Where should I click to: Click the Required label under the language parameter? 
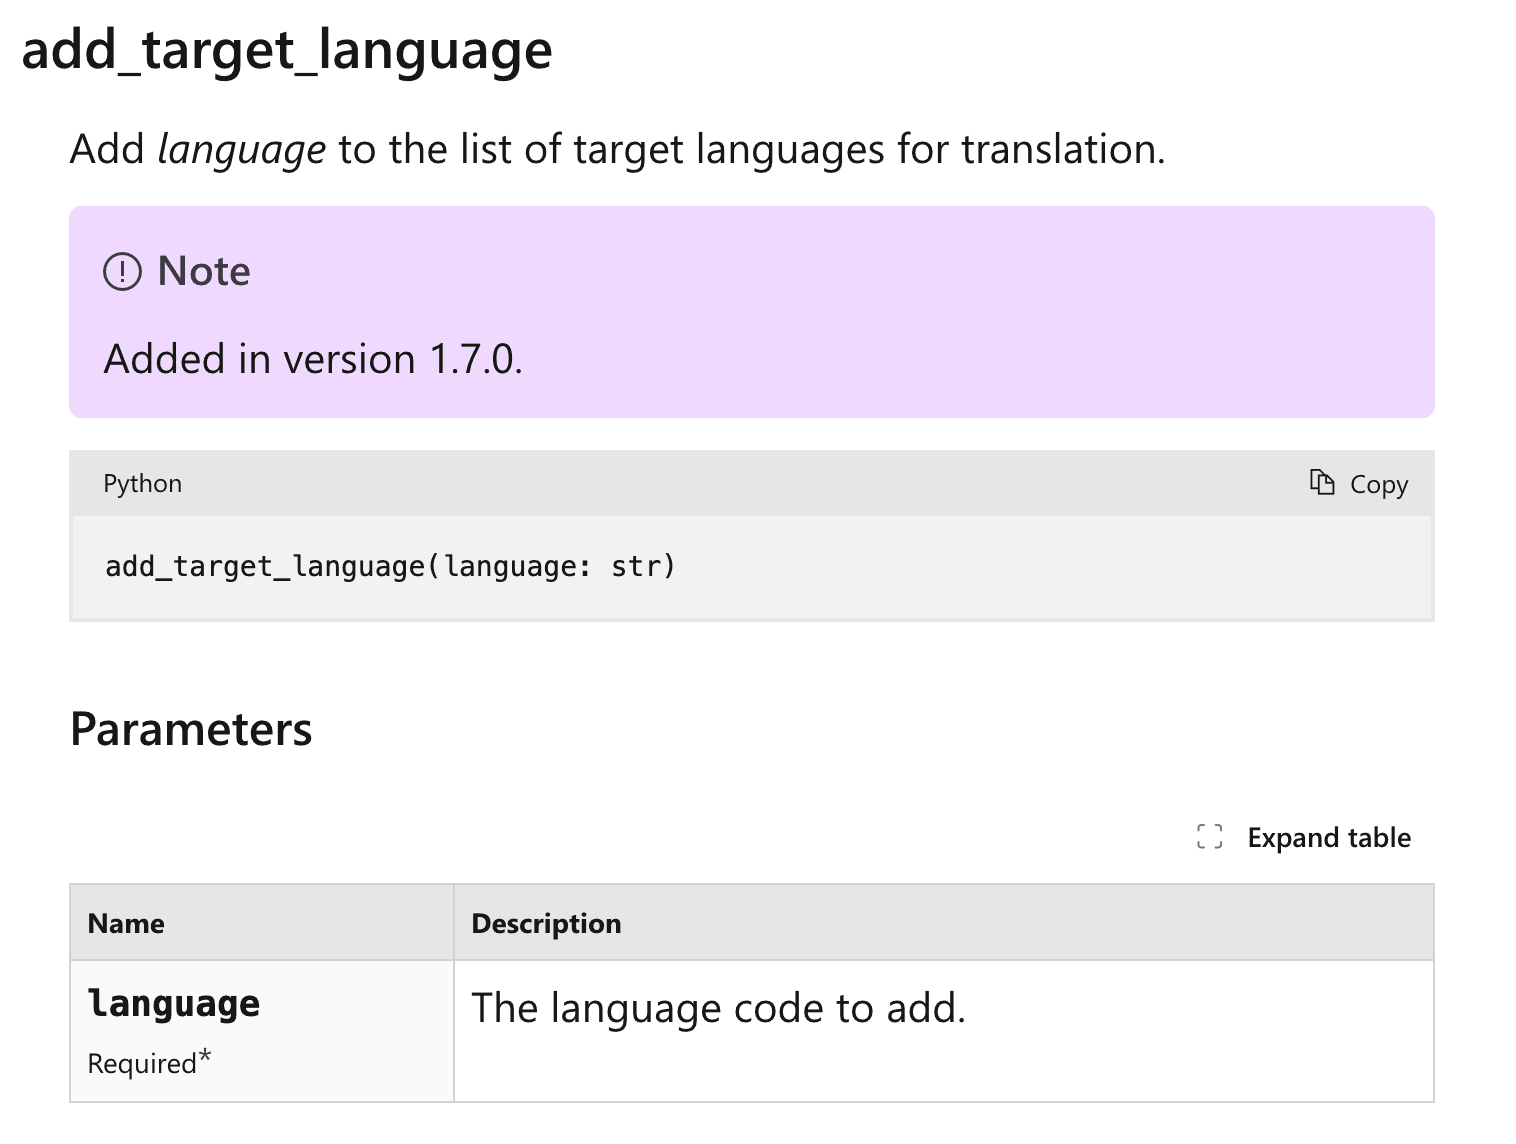point(142,1063)
